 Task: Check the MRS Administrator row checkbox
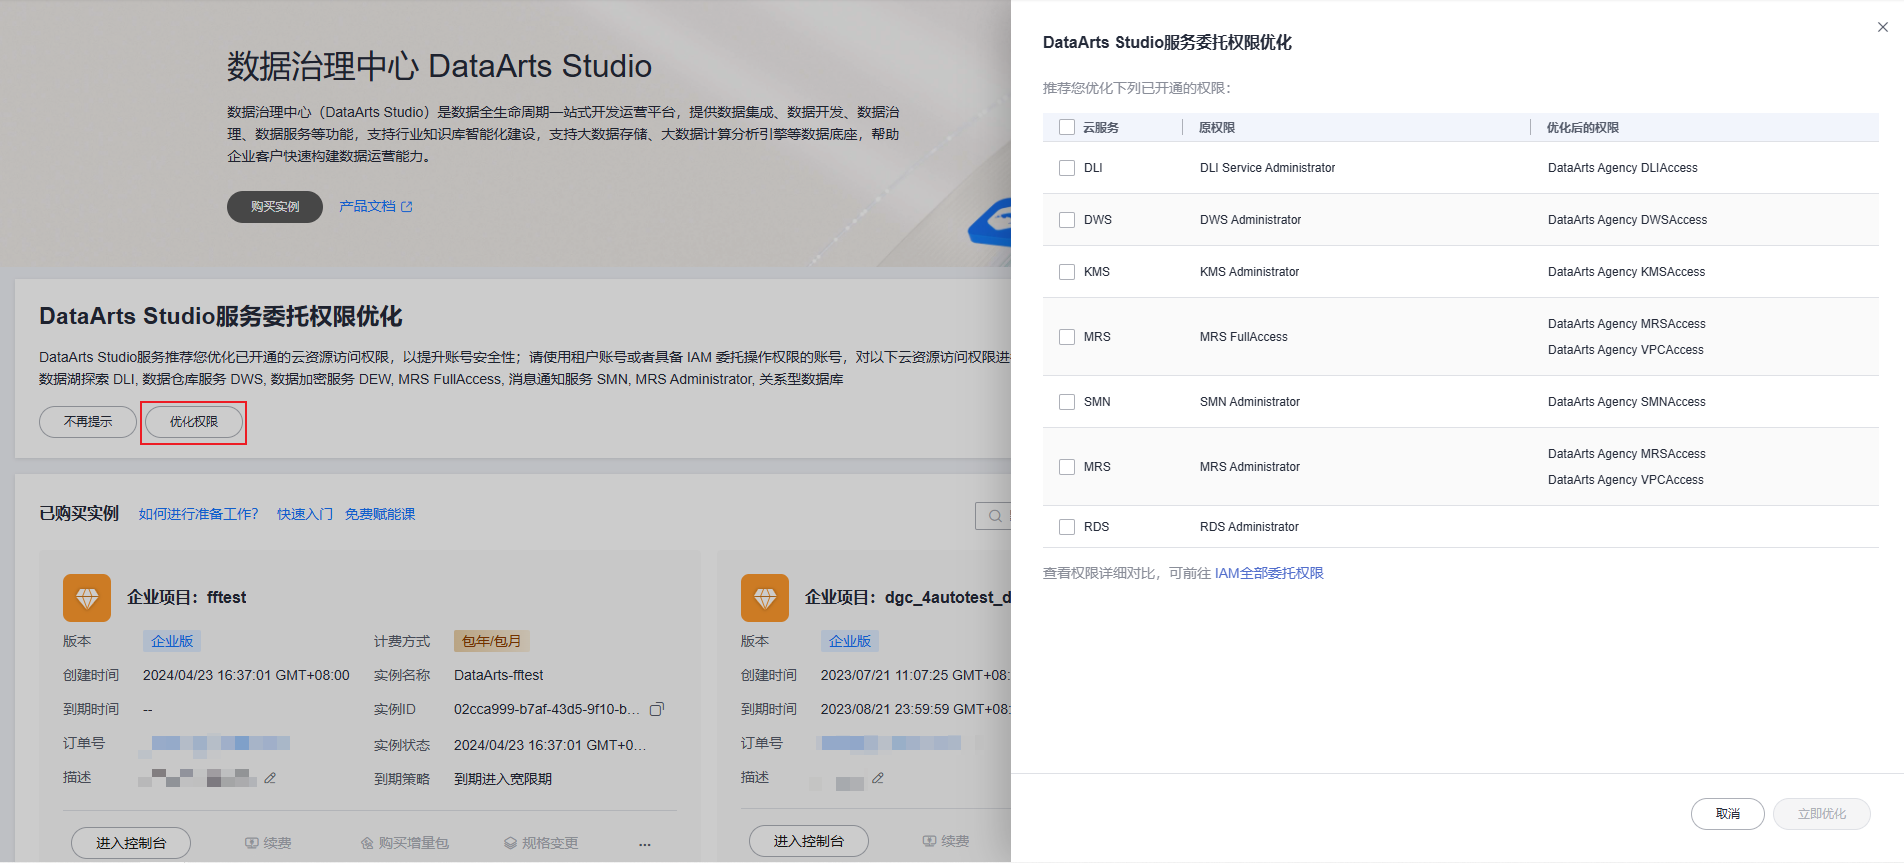pos(1067,467)
